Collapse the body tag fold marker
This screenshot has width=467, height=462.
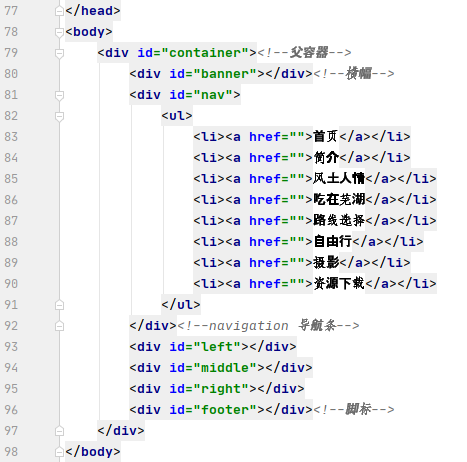point(59,32)
